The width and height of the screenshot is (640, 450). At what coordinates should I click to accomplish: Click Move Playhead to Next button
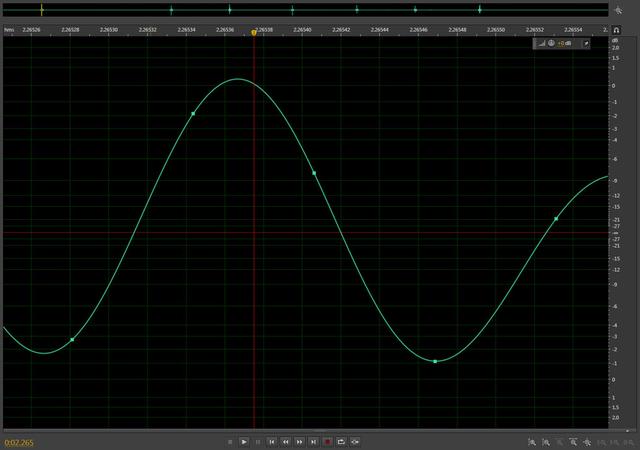tap(313, 441)
